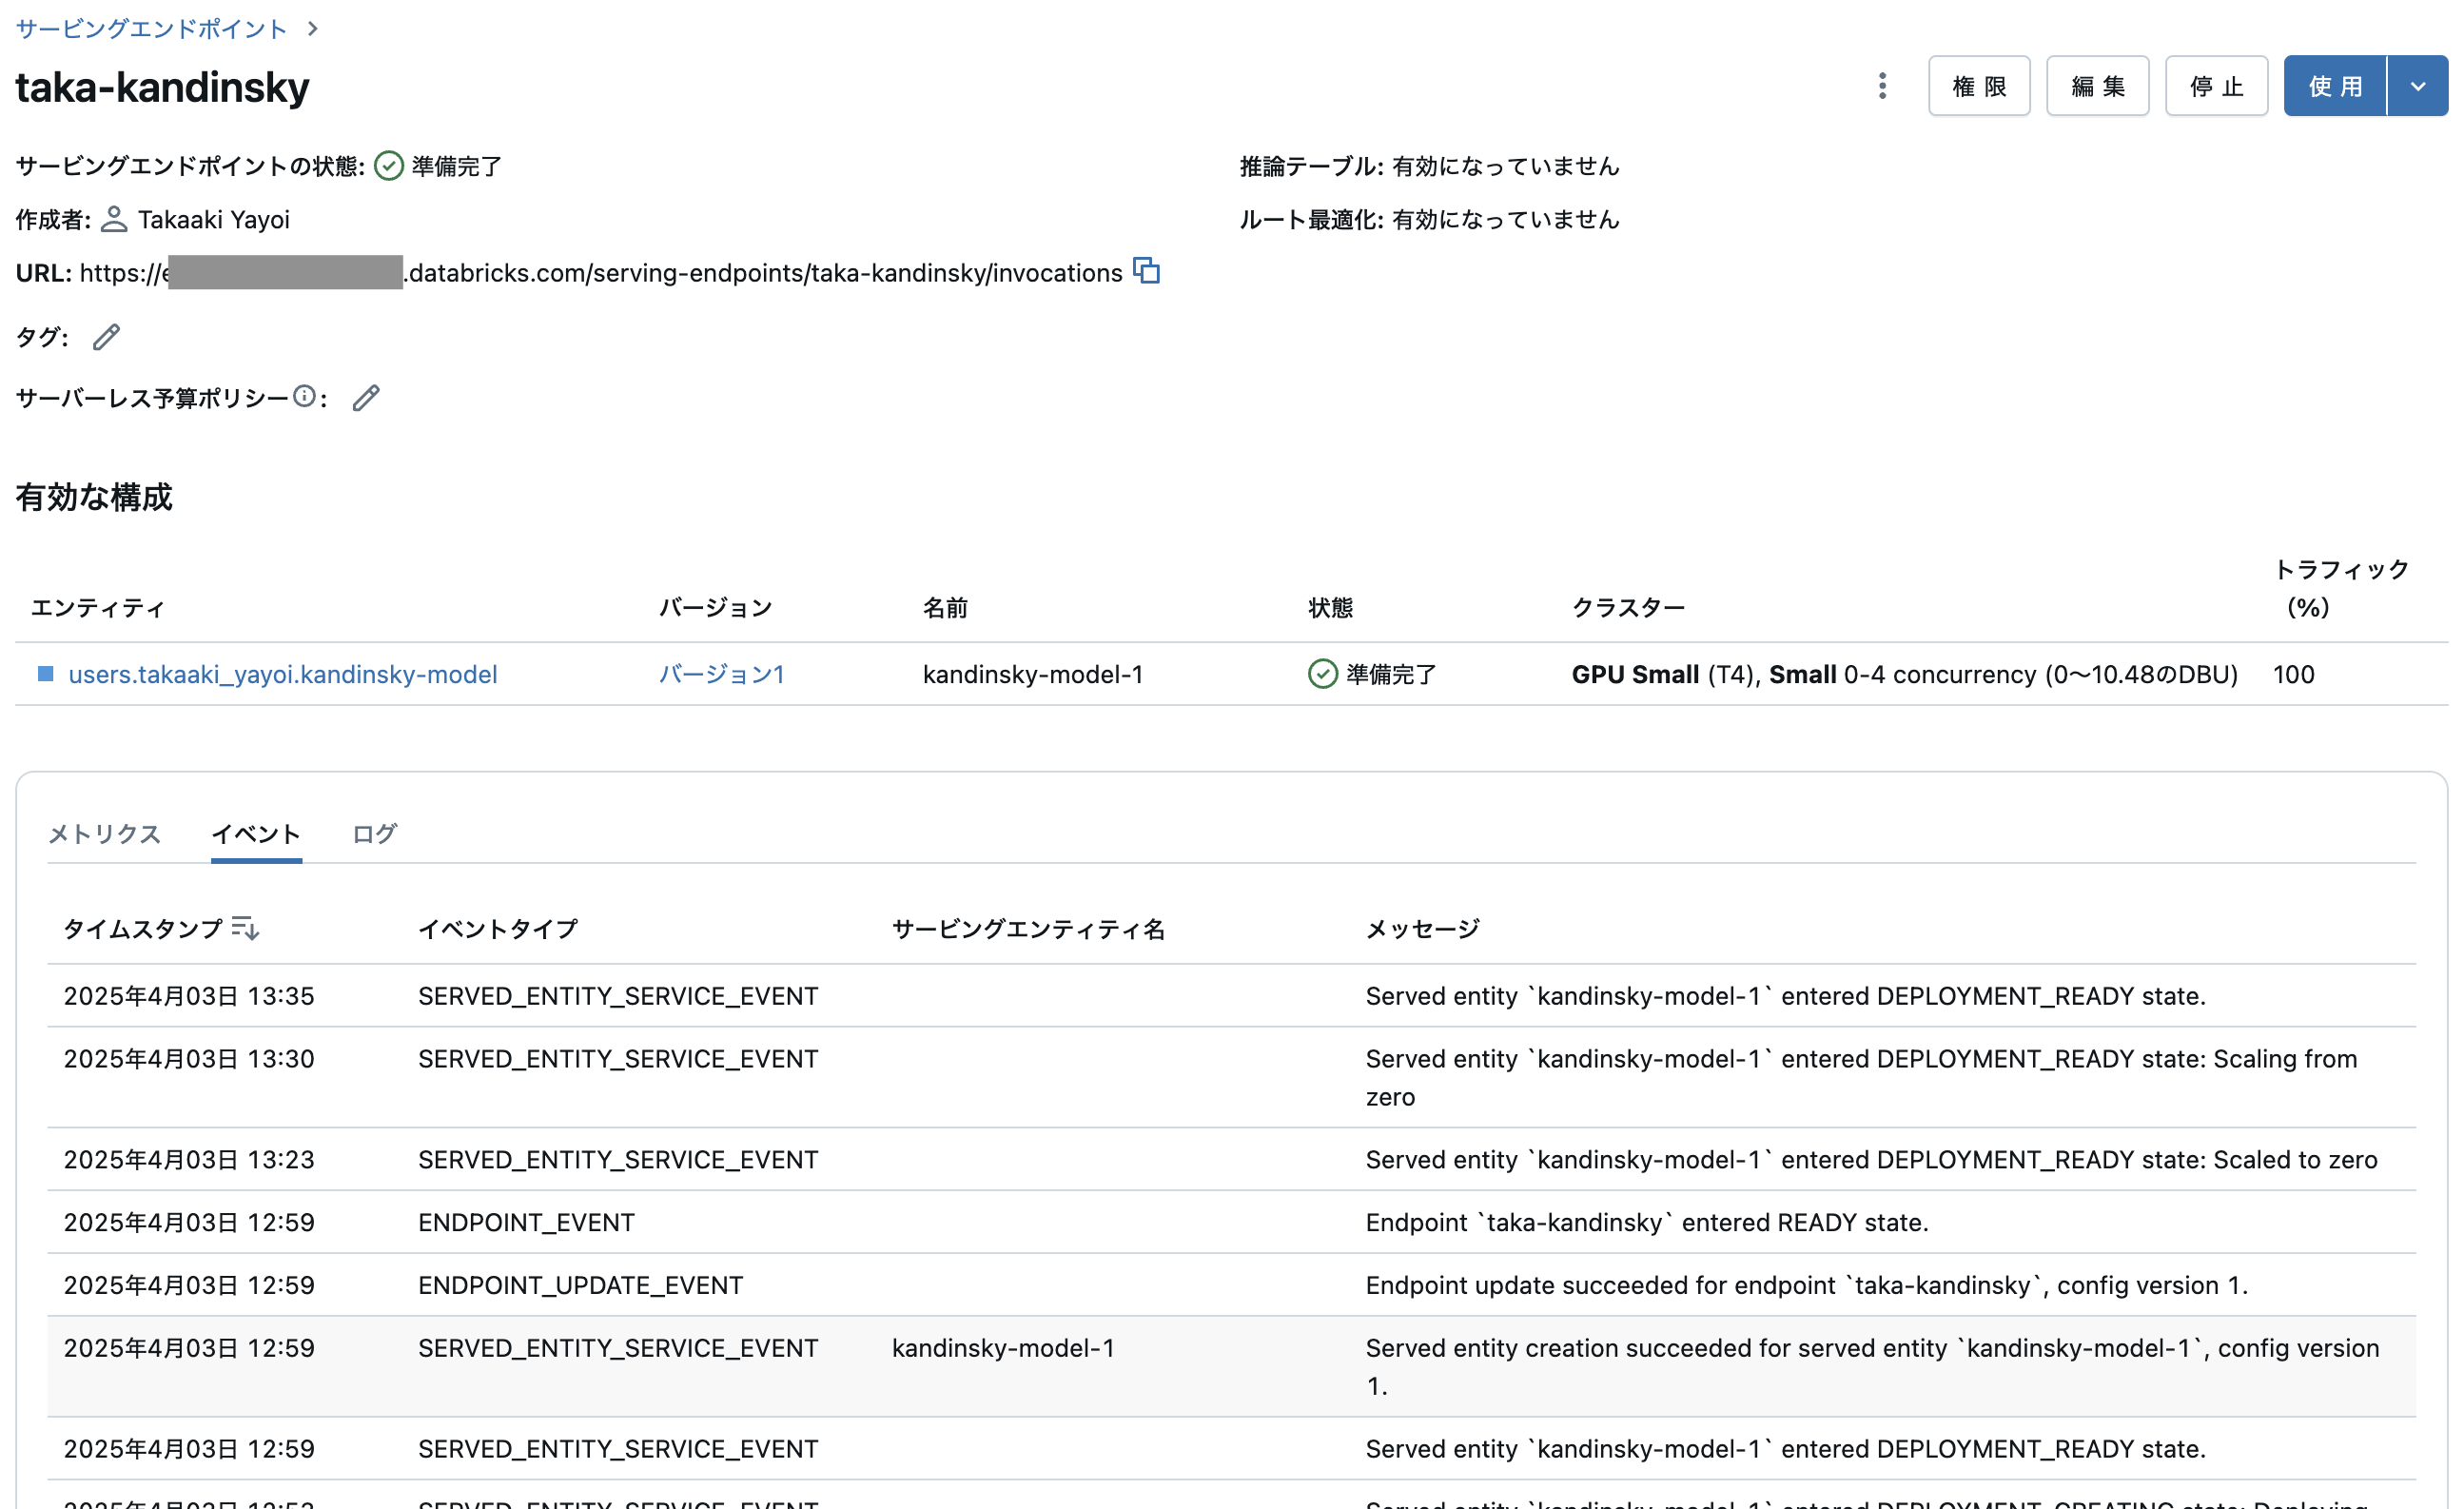Open the バージョン1 version link

(x=722, y=674)
